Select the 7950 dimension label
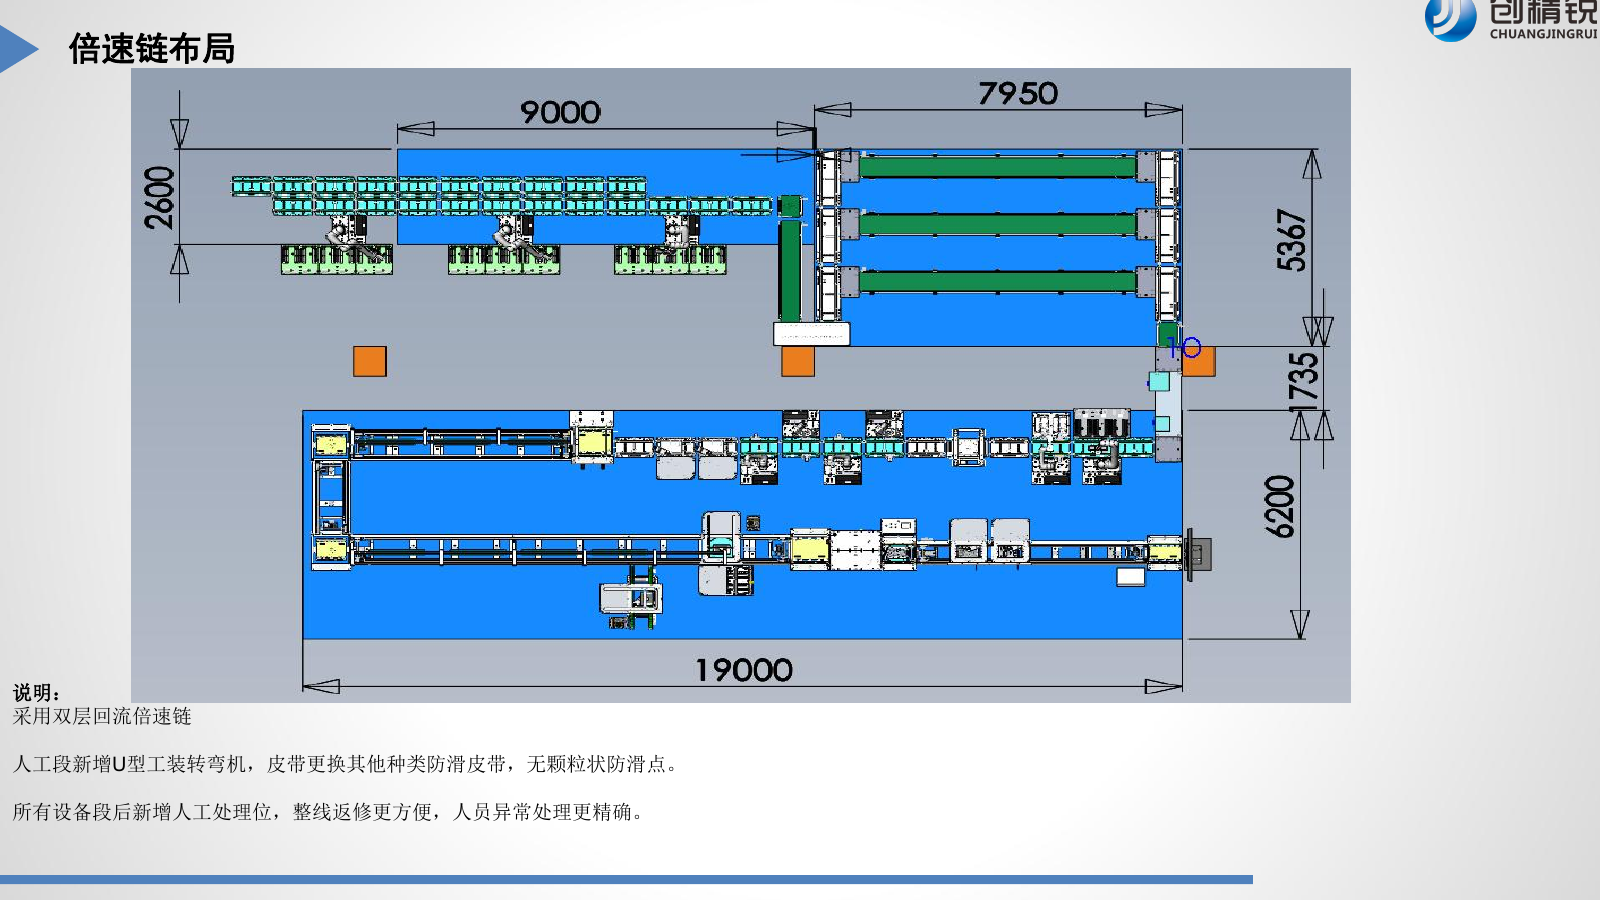 pos(1017,93)
